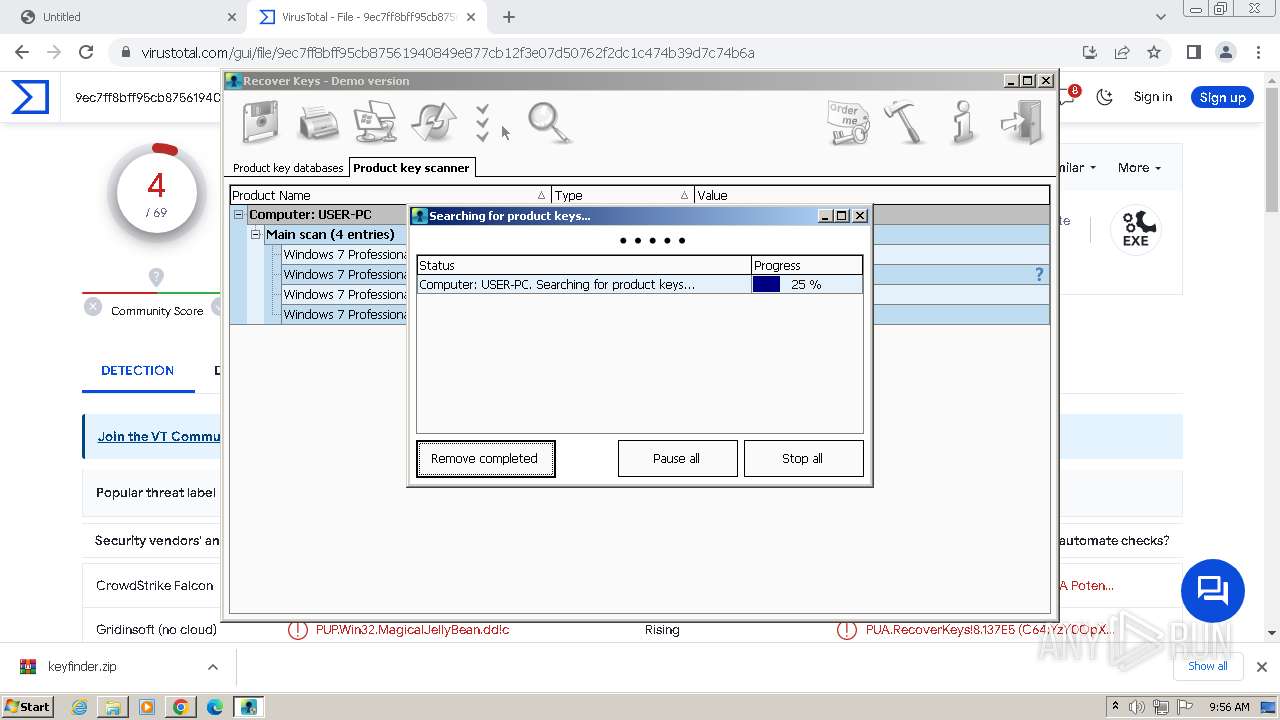This screenshot has height=720, width=1280.
Task: Click the Value column header
Action: 872,195
